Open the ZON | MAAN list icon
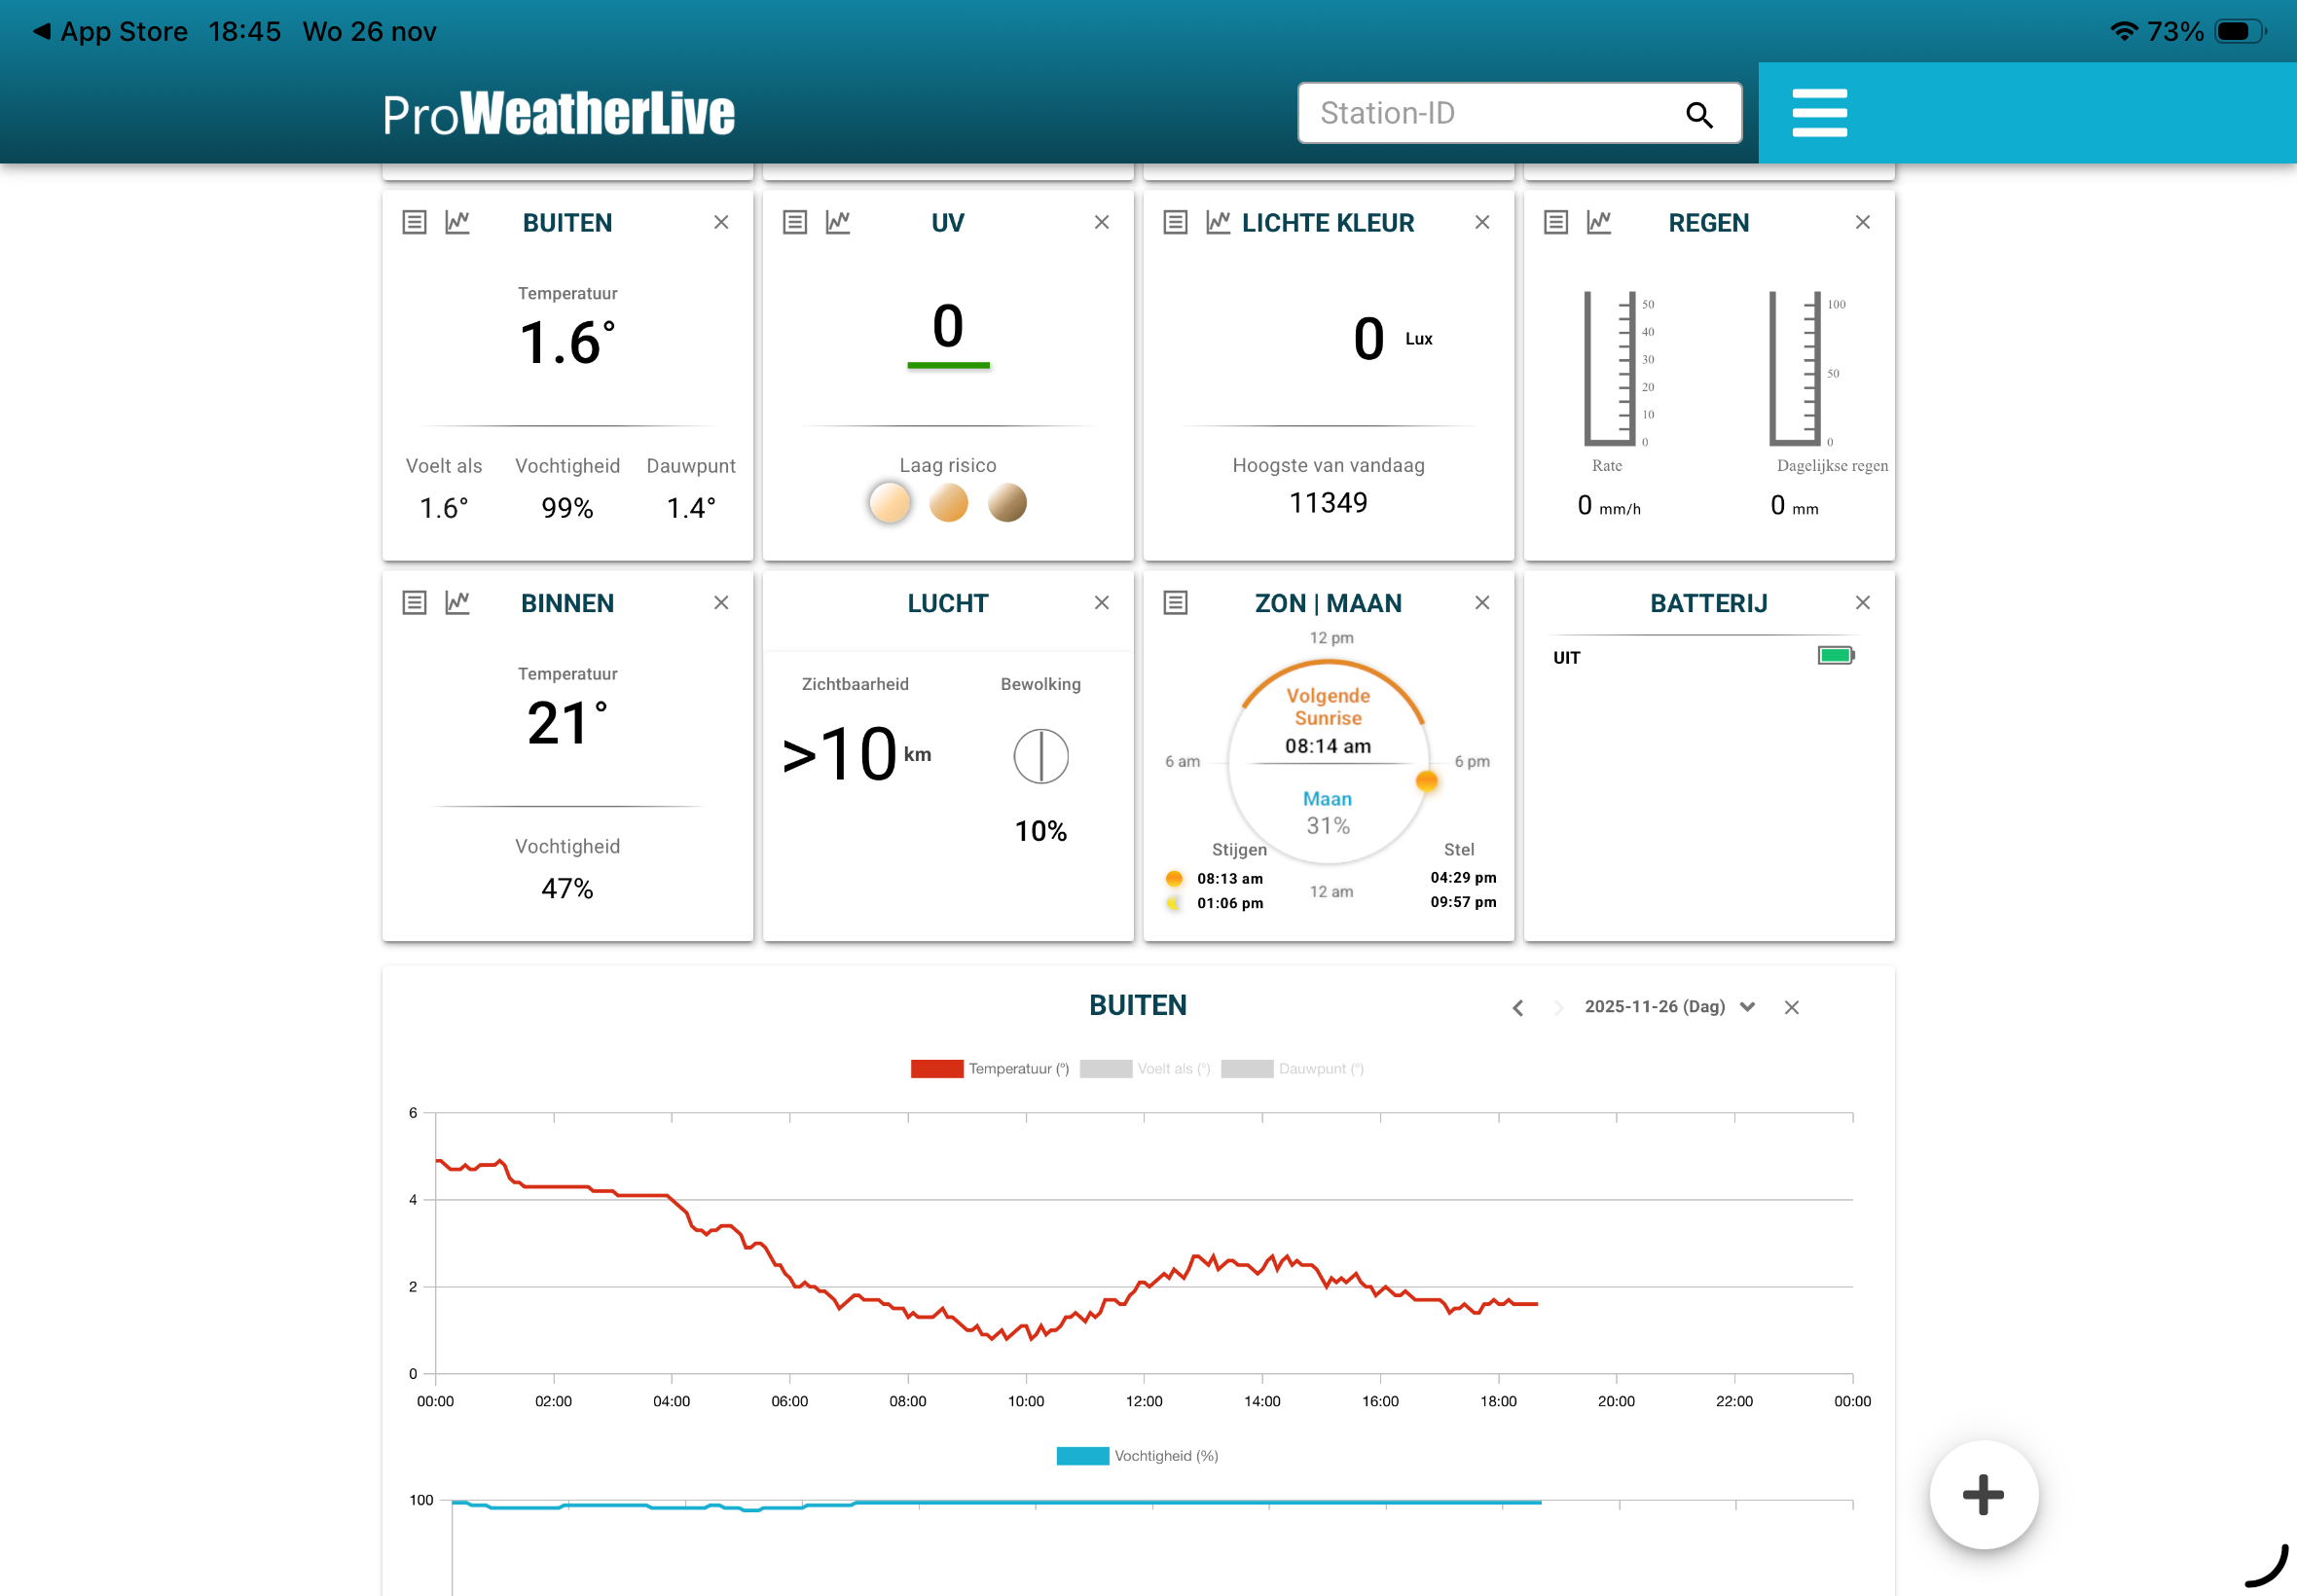Screen dimensions: 2297x1596 1175,602
